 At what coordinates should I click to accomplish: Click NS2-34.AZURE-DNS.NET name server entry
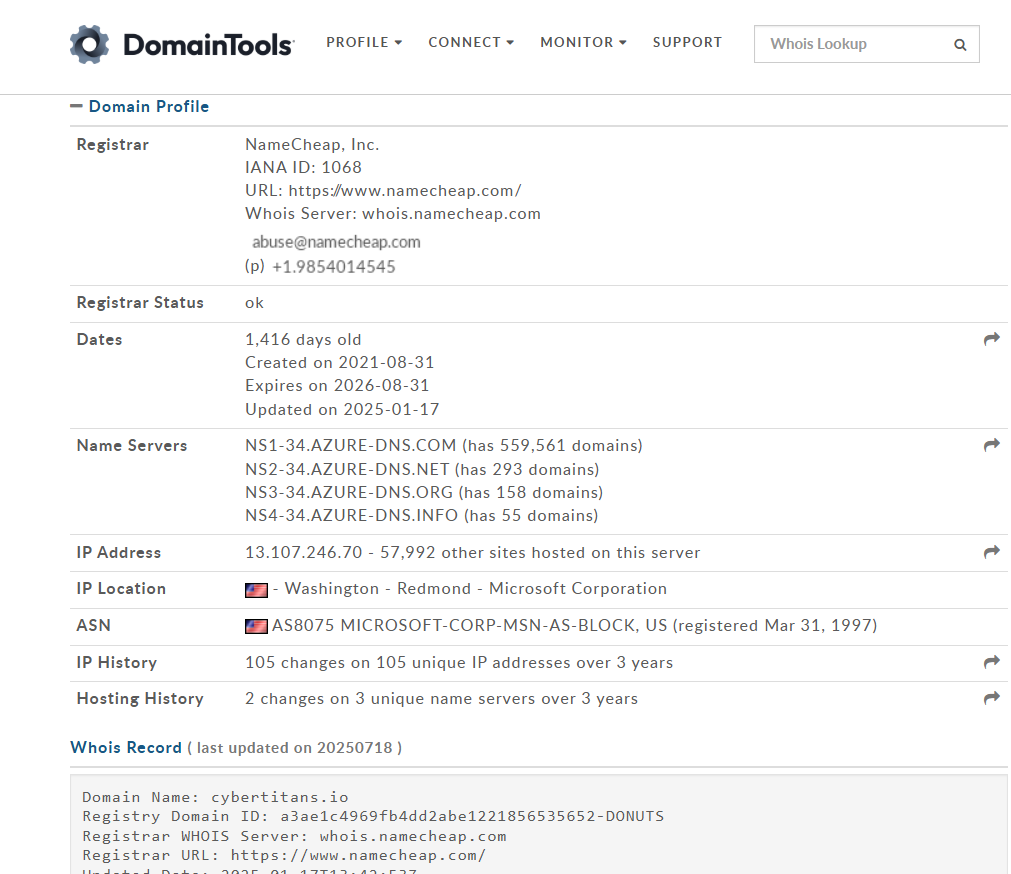347,469
